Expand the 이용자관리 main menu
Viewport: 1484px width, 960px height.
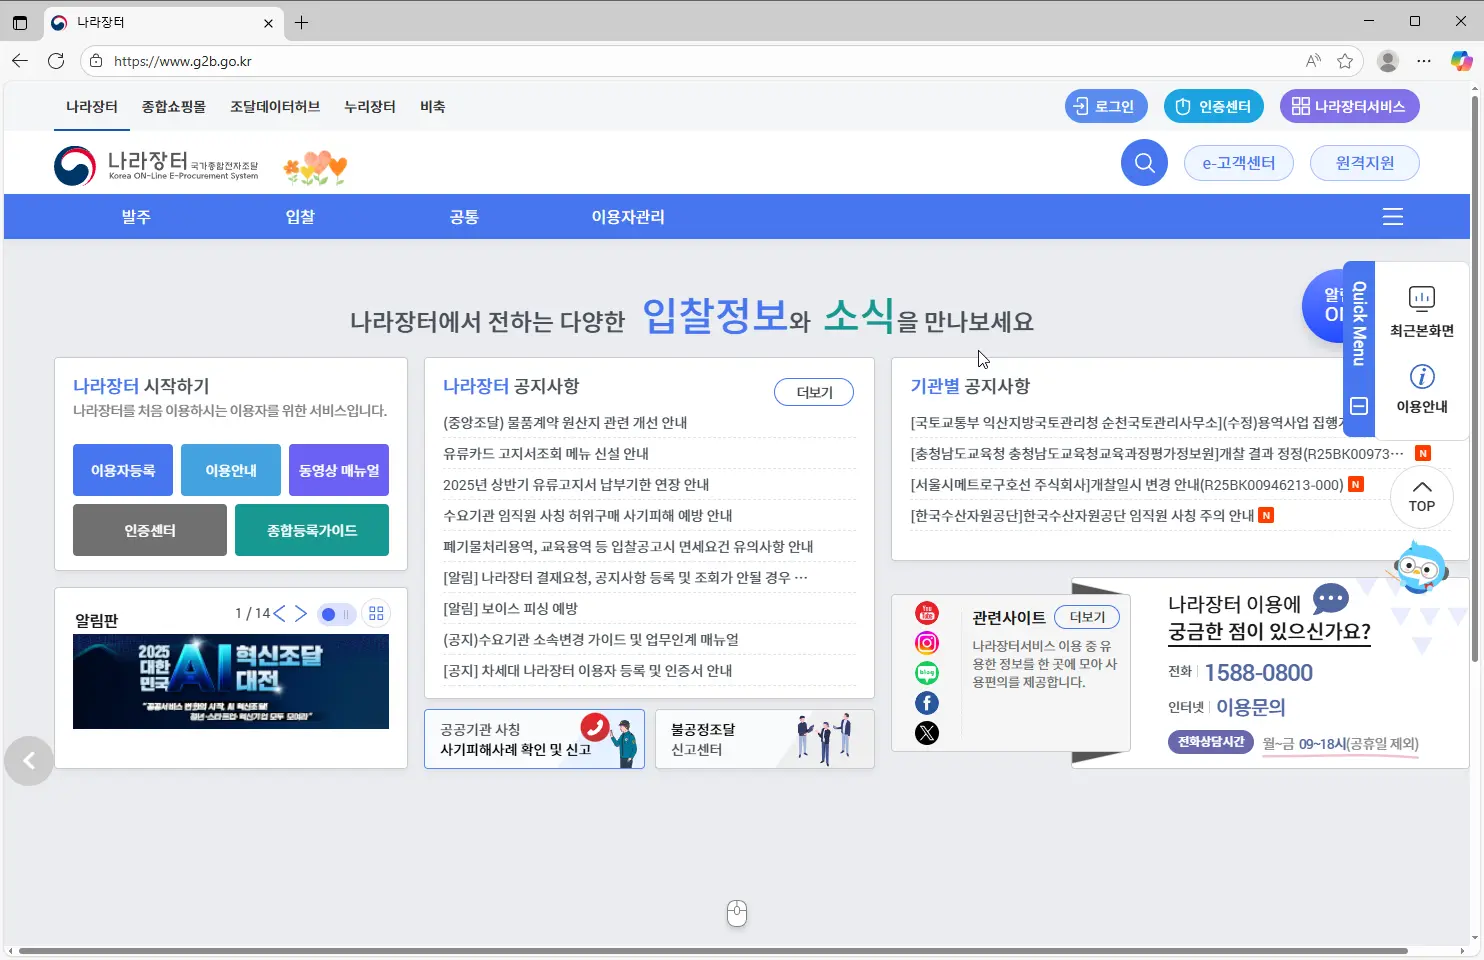point(628,217)
